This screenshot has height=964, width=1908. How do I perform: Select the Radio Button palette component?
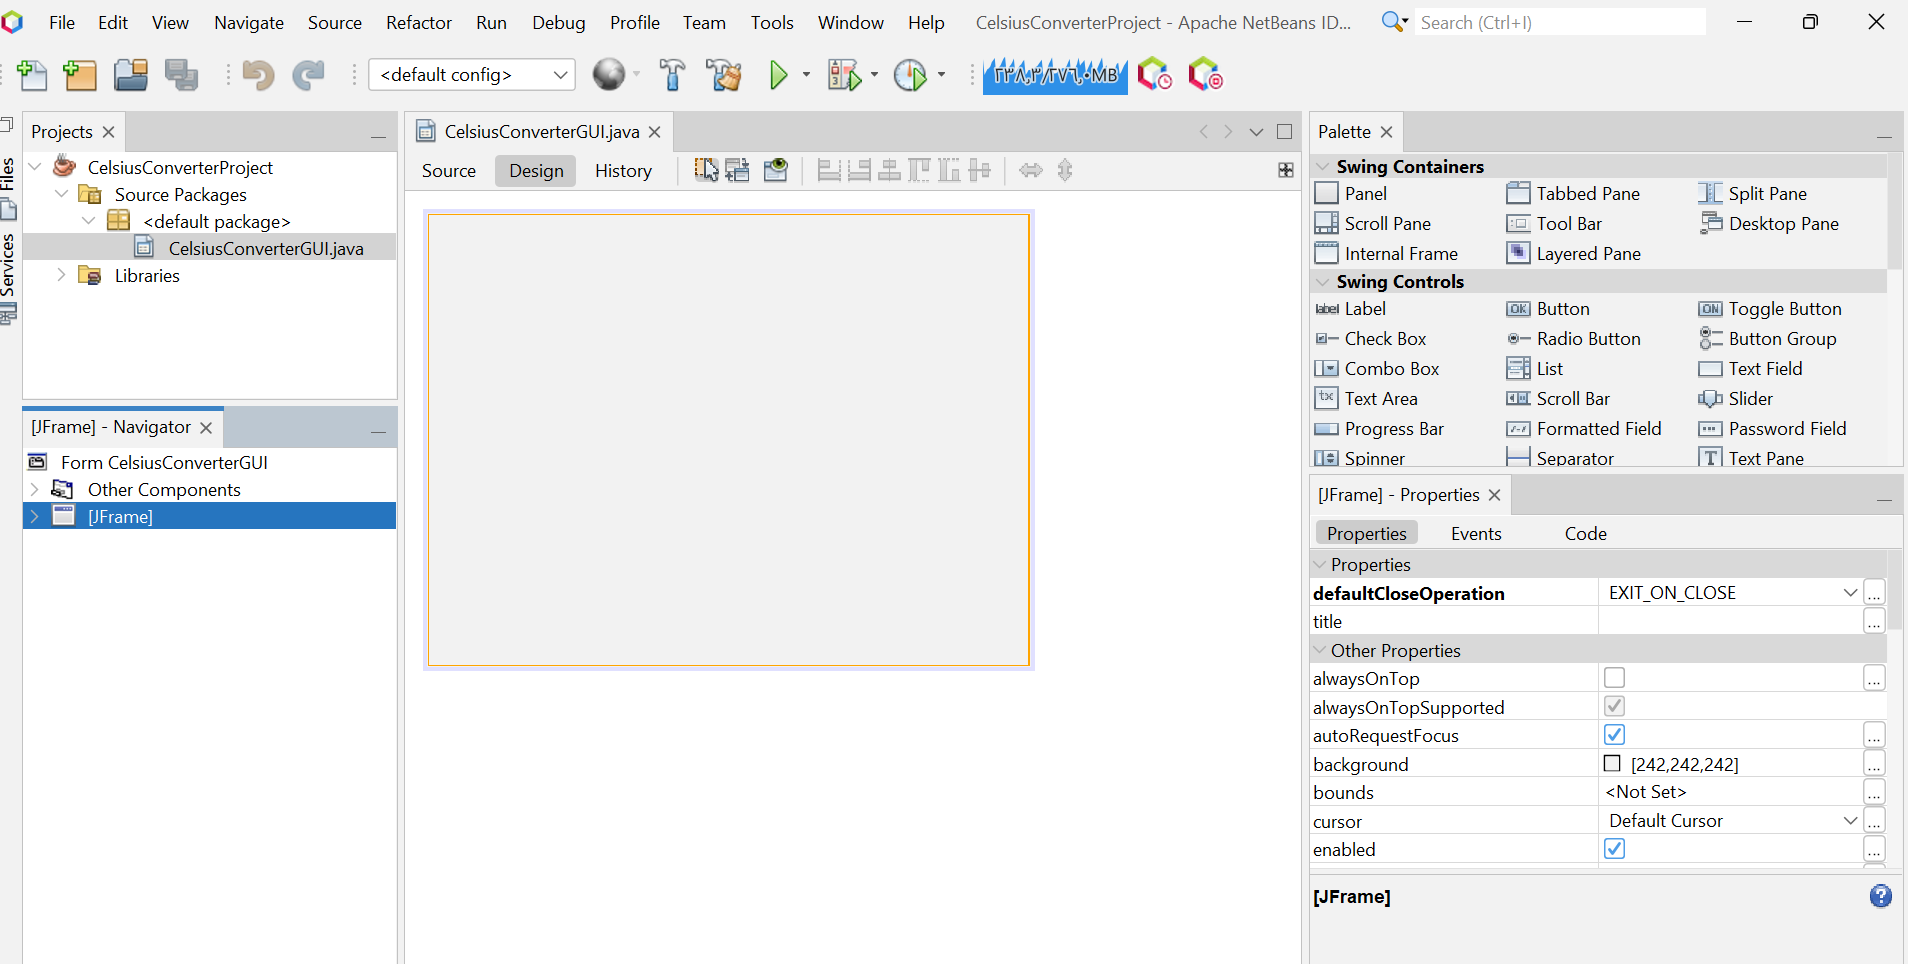coord(1574,339)
